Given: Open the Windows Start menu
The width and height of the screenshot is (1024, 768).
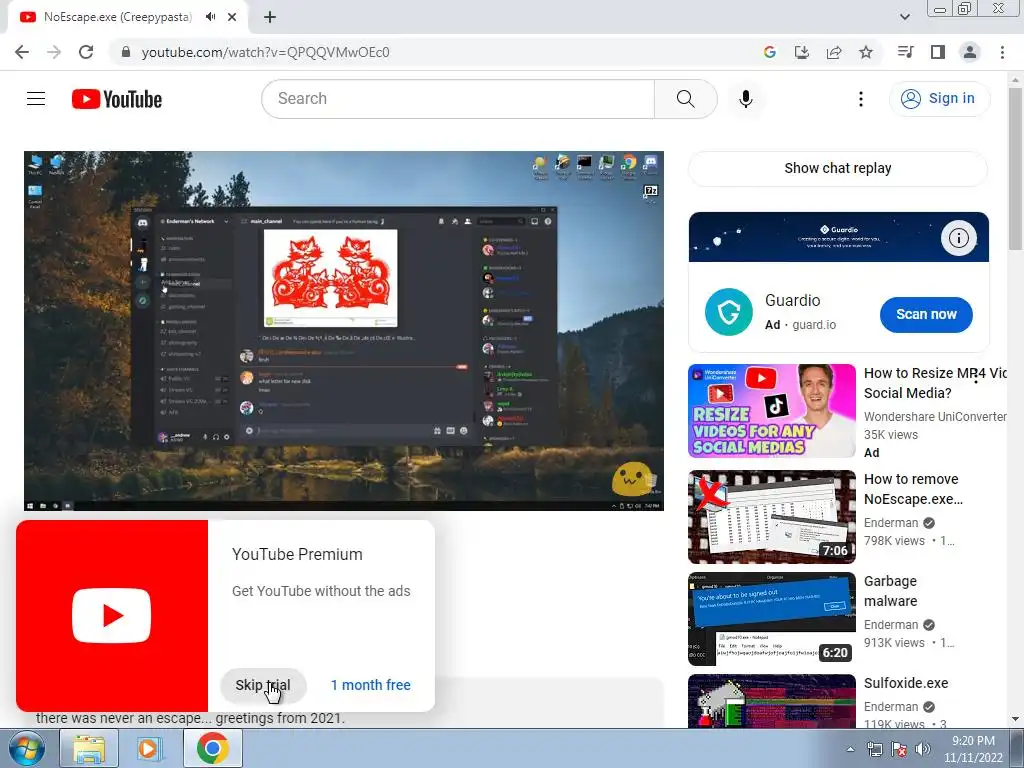Looking at the screenshot, I should point(27,749).
